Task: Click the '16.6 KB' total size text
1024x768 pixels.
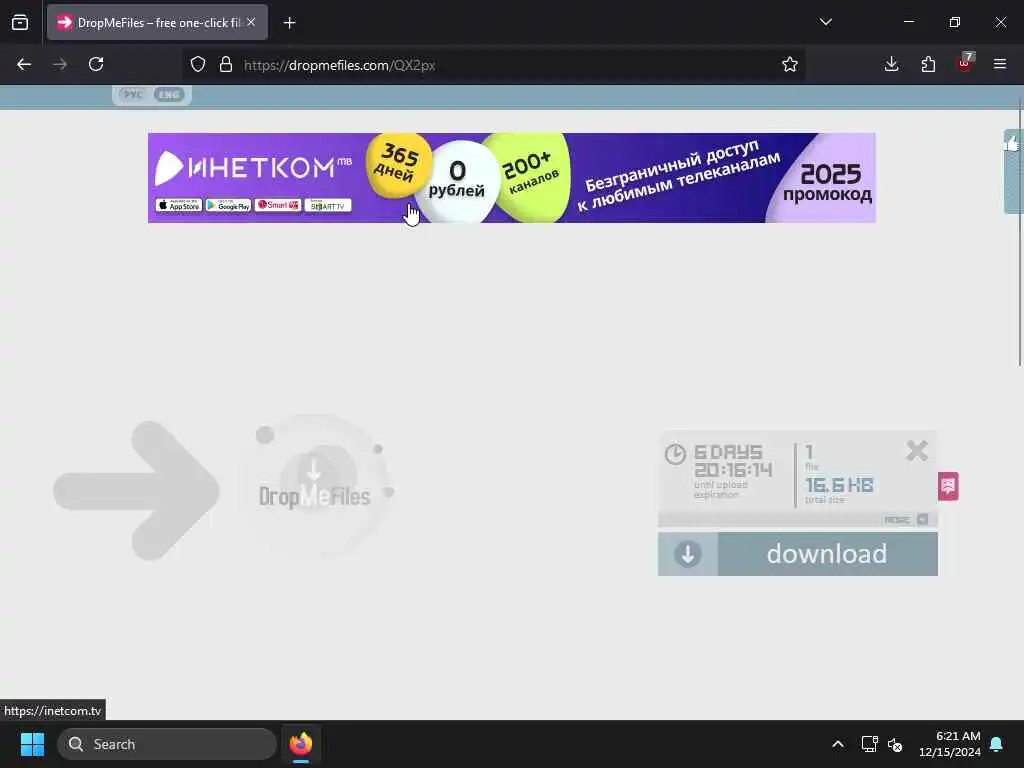Action: [x=839, y=485]
